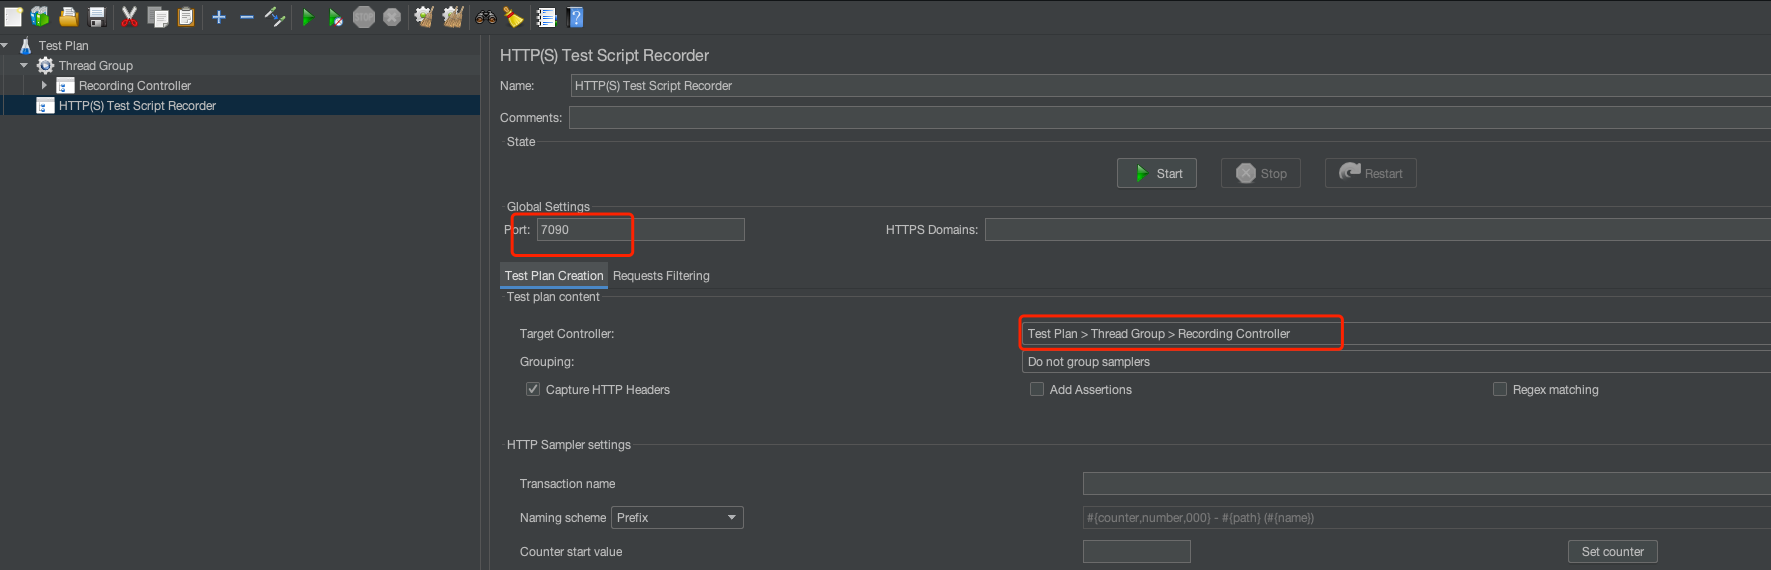1771x570 pixels.
Task: Collapse the Thread Group tree node
Action: [x=24, y=66]
